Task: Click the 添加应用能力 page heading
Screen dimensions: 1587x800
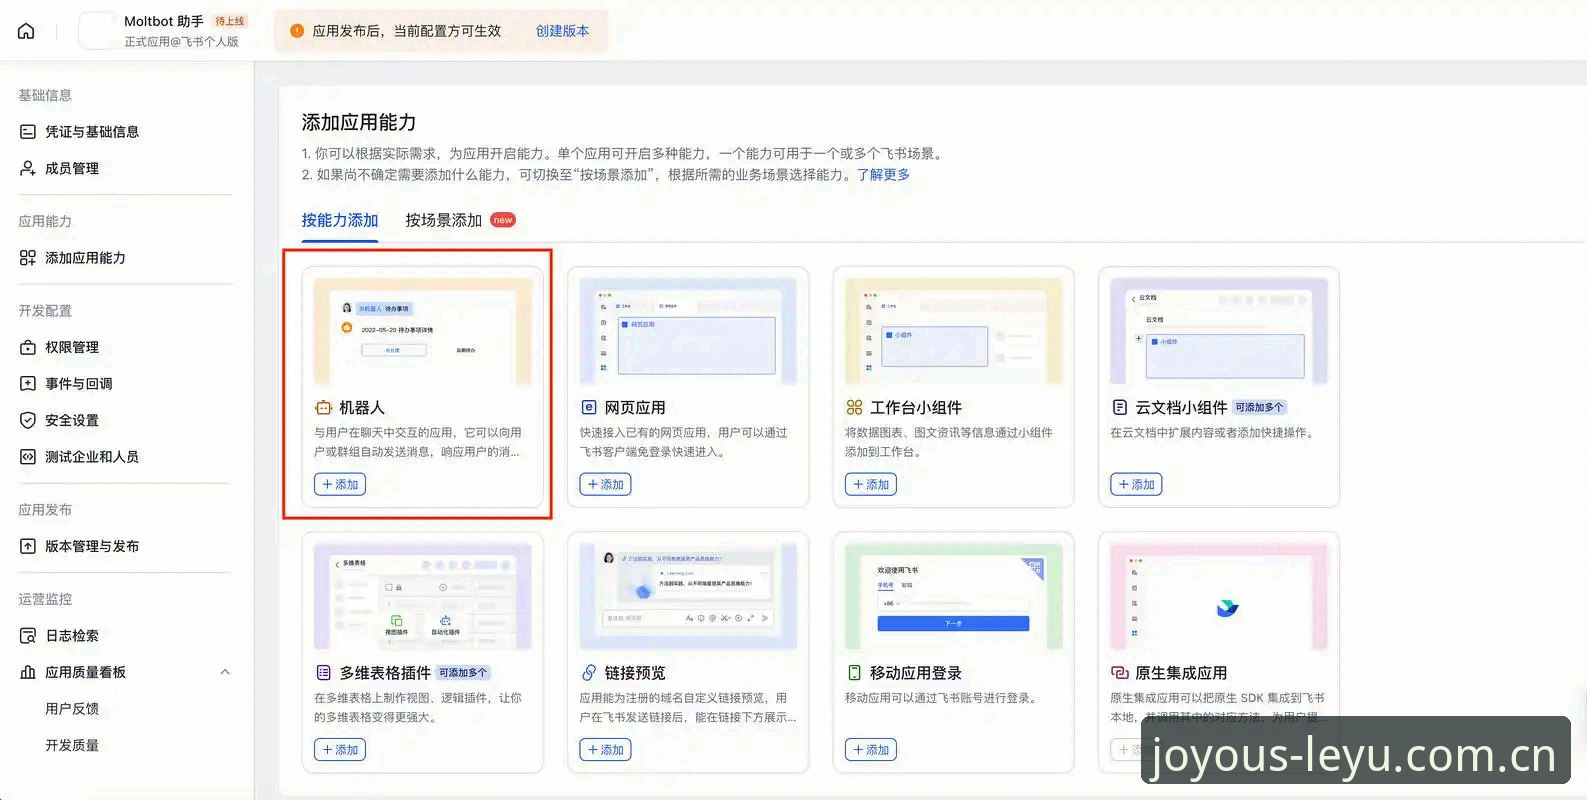Action: coord(359,122)
